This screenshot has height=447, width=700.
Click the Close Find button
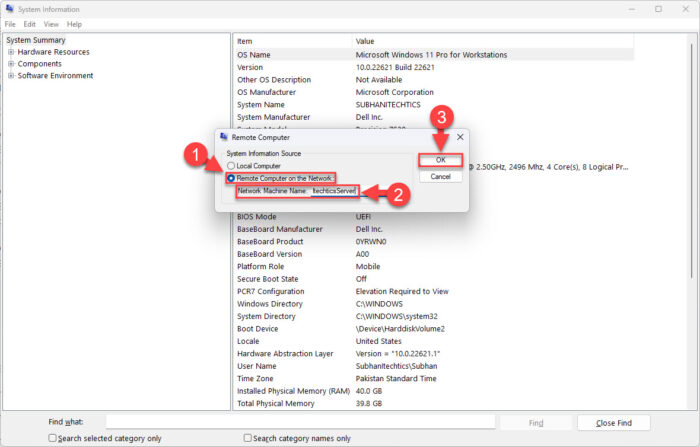(614, 423)
